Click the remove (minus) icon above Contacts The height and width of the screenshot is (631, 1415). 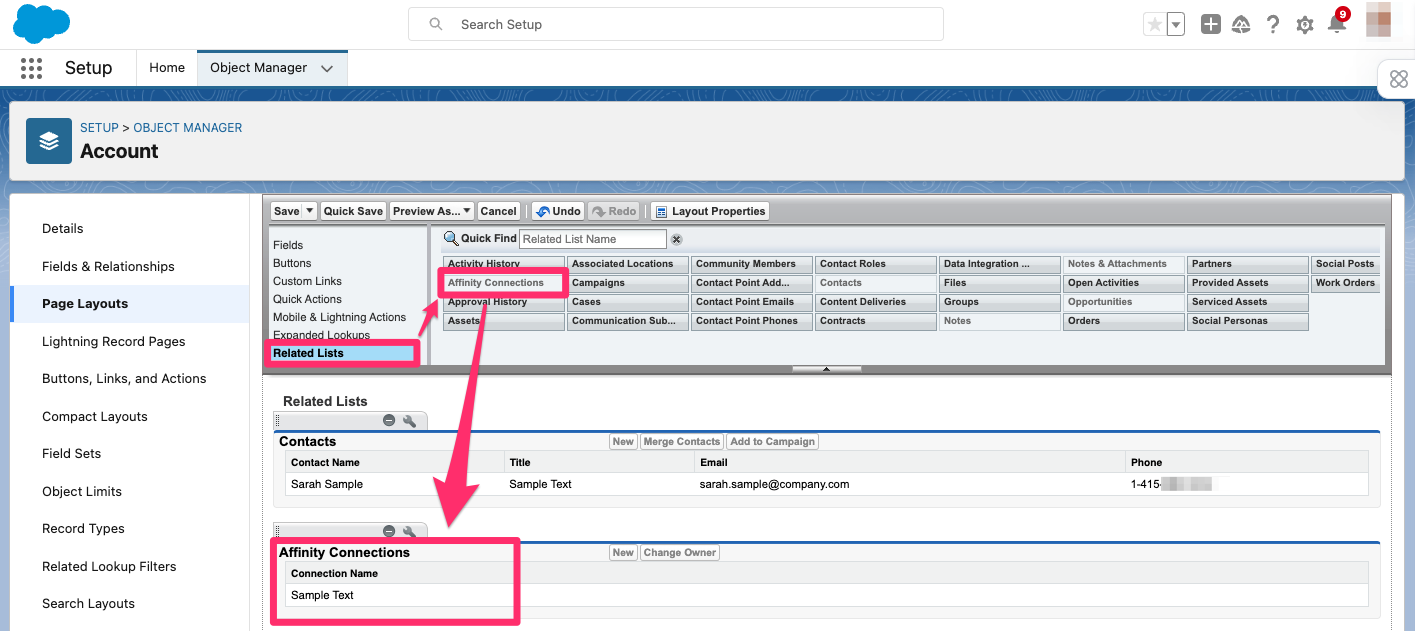[389, 420]
